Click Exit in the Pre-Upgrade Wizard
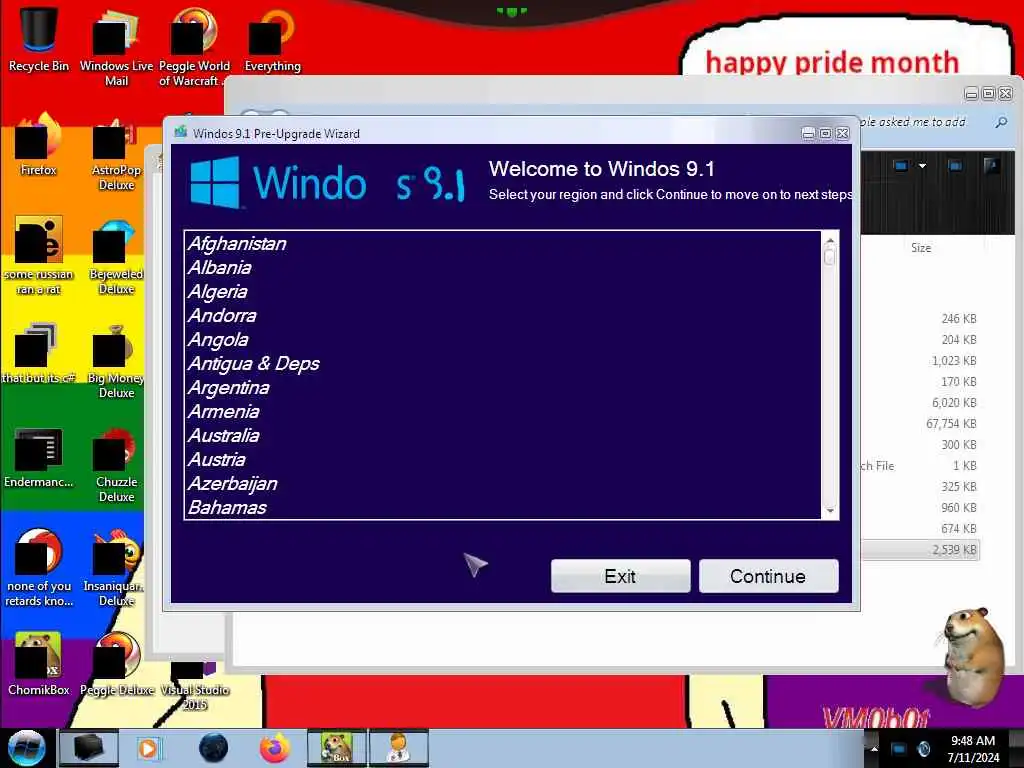The image size is (1024, 768). [x=620, y=576]
